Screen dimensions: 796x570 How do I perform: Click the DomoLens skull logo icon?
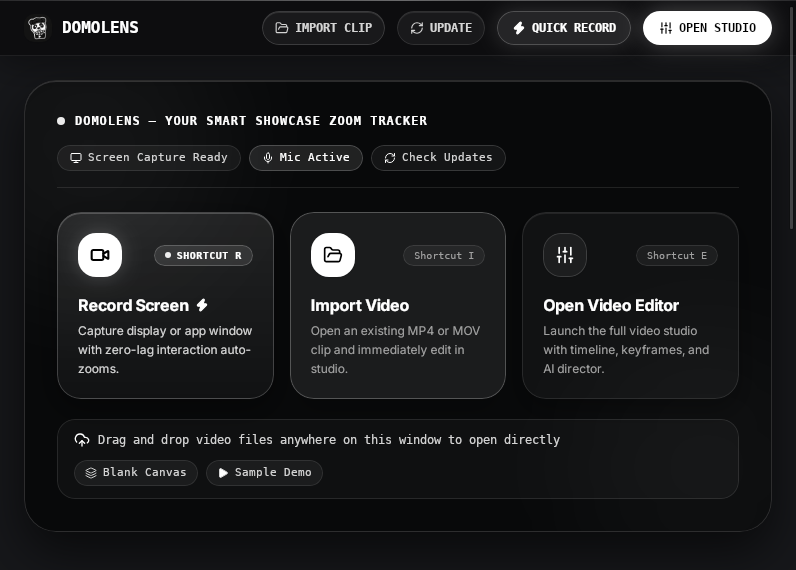click(x=38, y=28)
